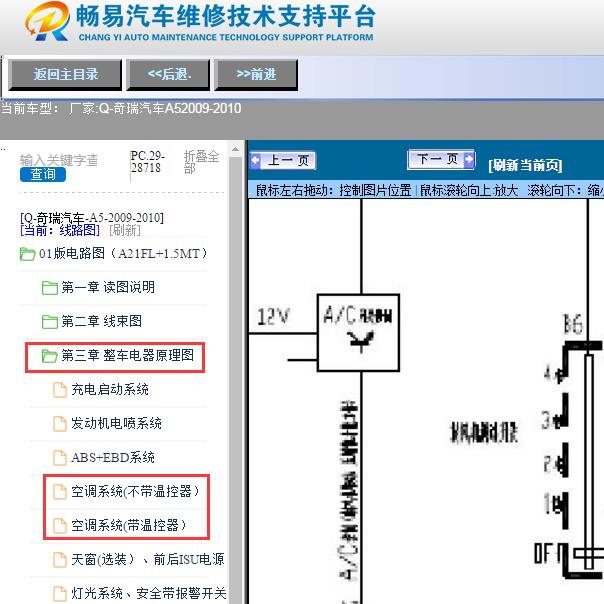
Task: Click folder icon beside 第二章 线束图
Action: (x=50, y=322)
